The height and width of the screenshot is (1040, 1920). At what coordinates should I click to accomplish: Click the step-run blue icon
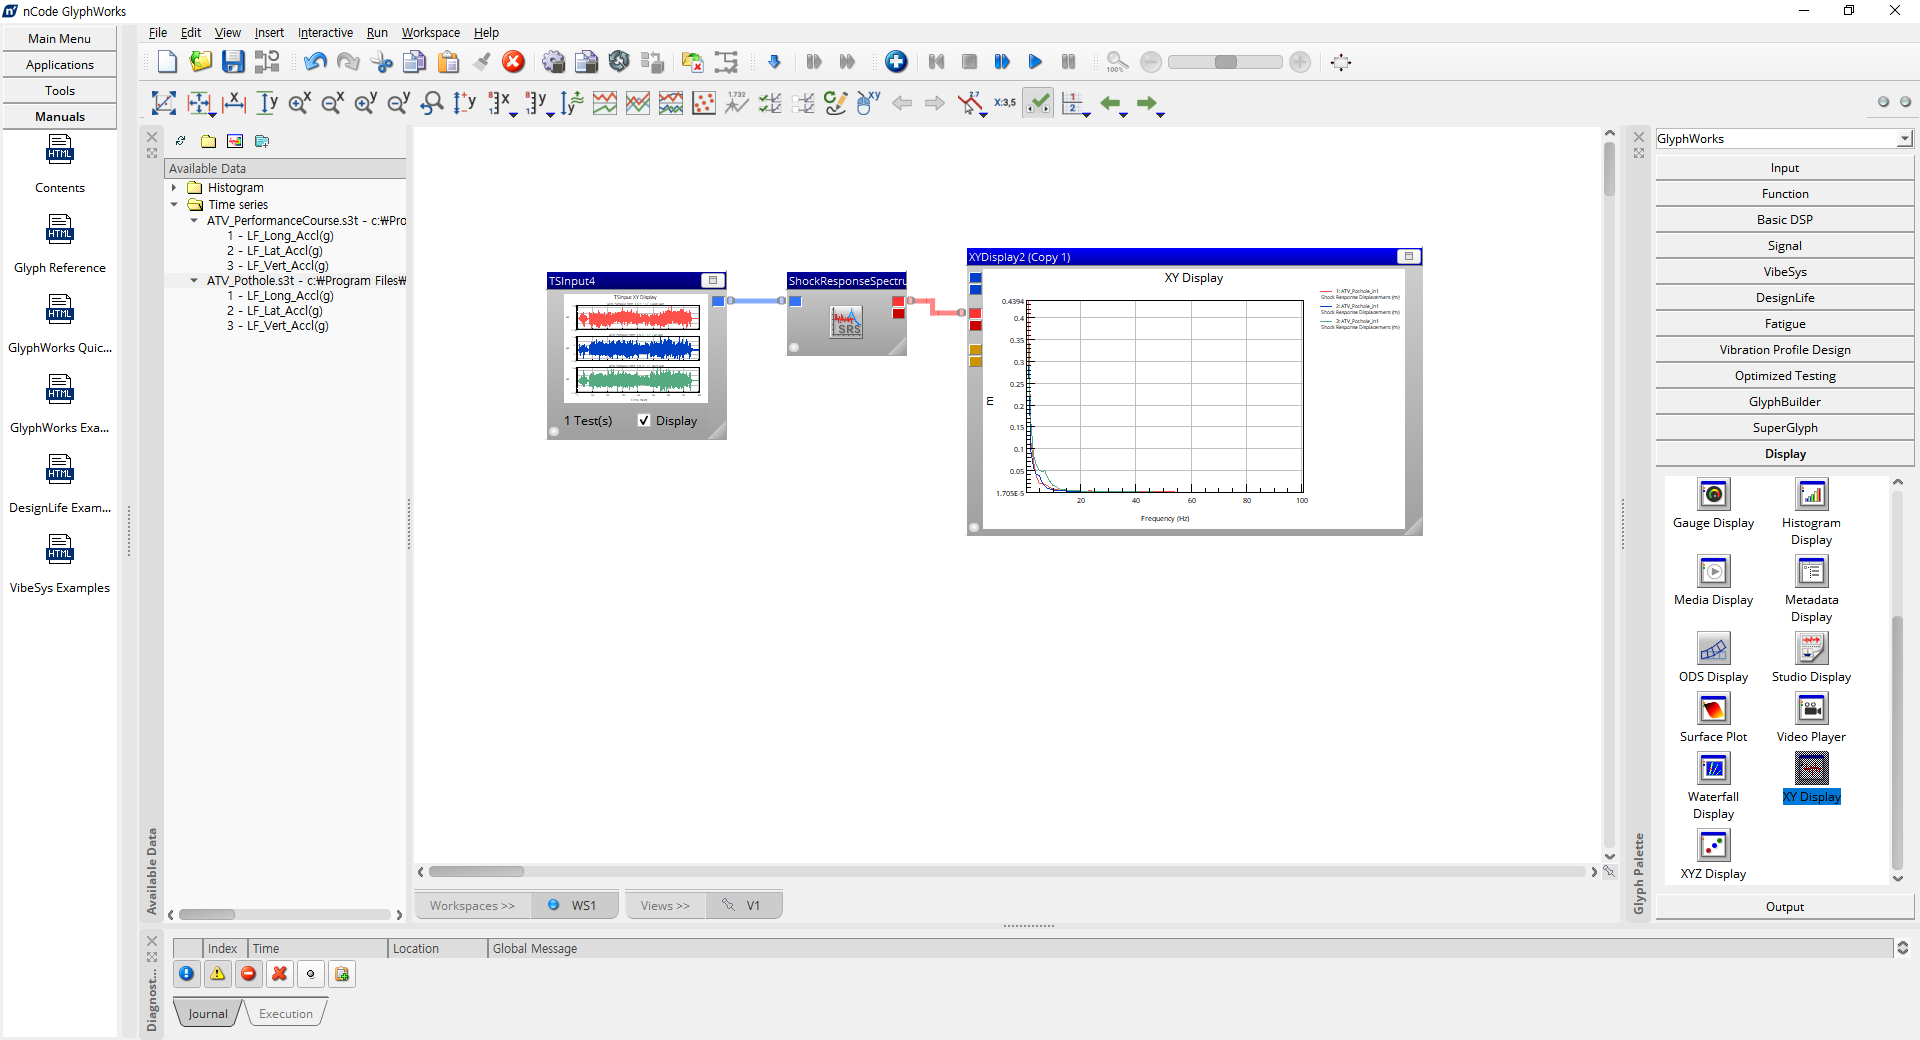1002,62
